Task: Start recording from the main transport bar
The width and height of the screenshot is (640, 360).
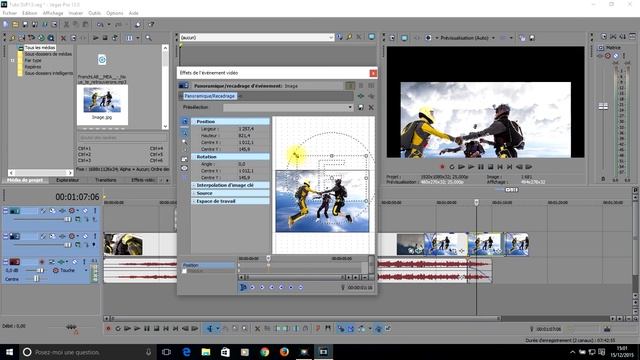Action: click(108, 329)
